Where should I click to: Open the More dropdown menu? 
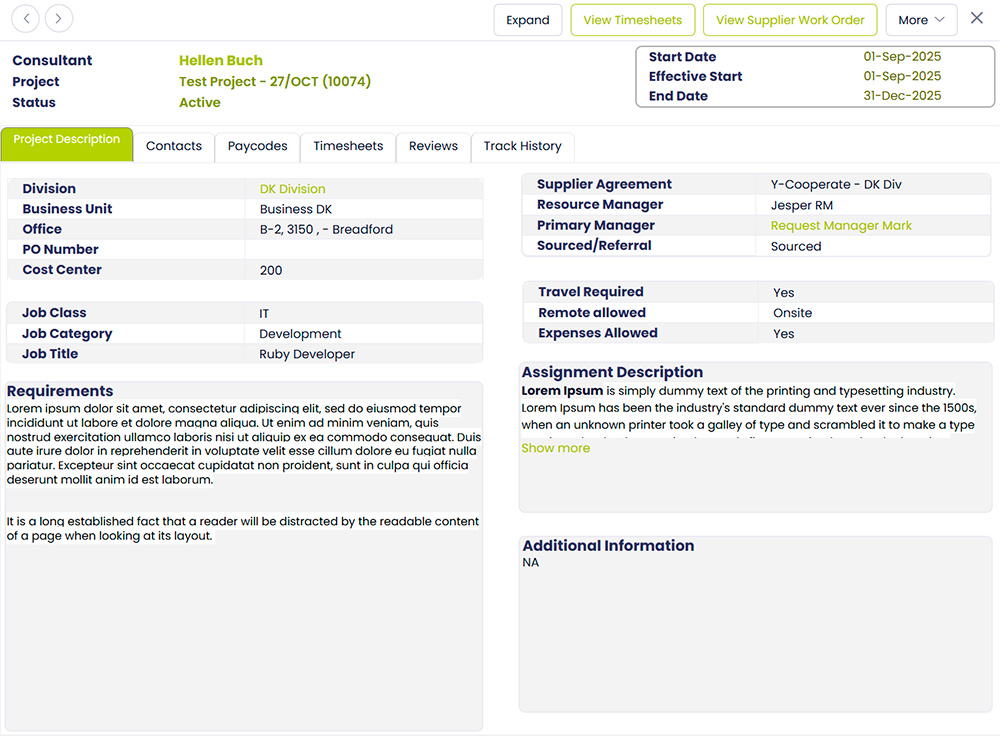coord(921,20)
